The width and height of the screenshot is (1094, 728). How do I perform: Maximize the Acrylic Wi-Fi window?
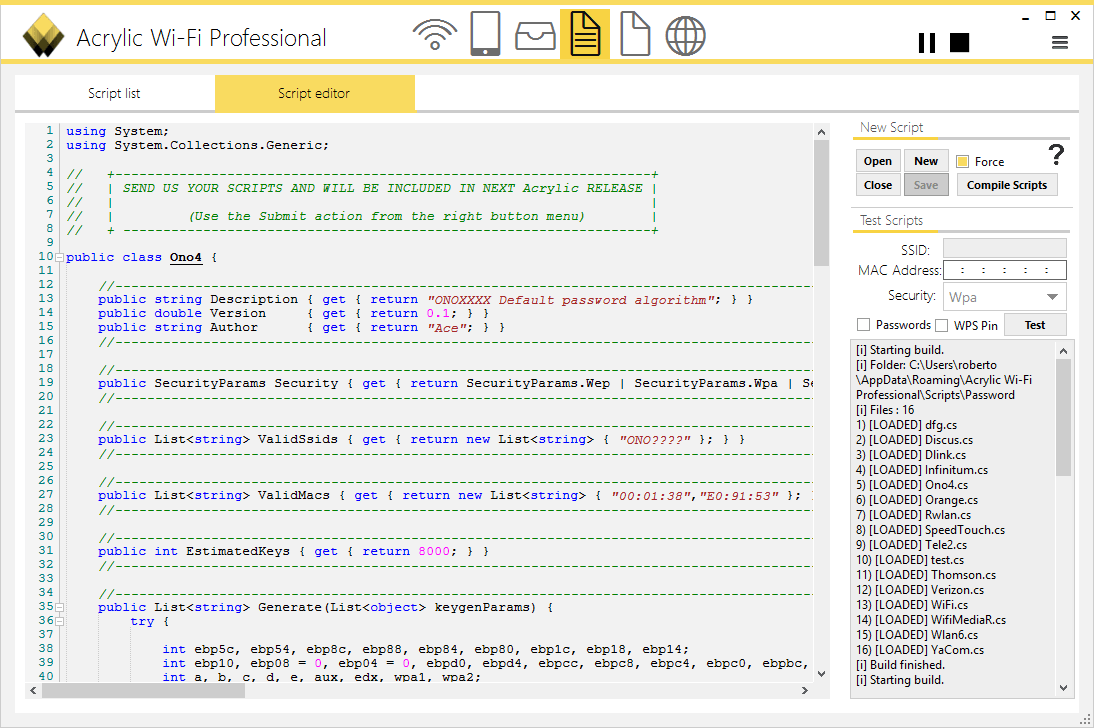click(x=1050, y=15)
